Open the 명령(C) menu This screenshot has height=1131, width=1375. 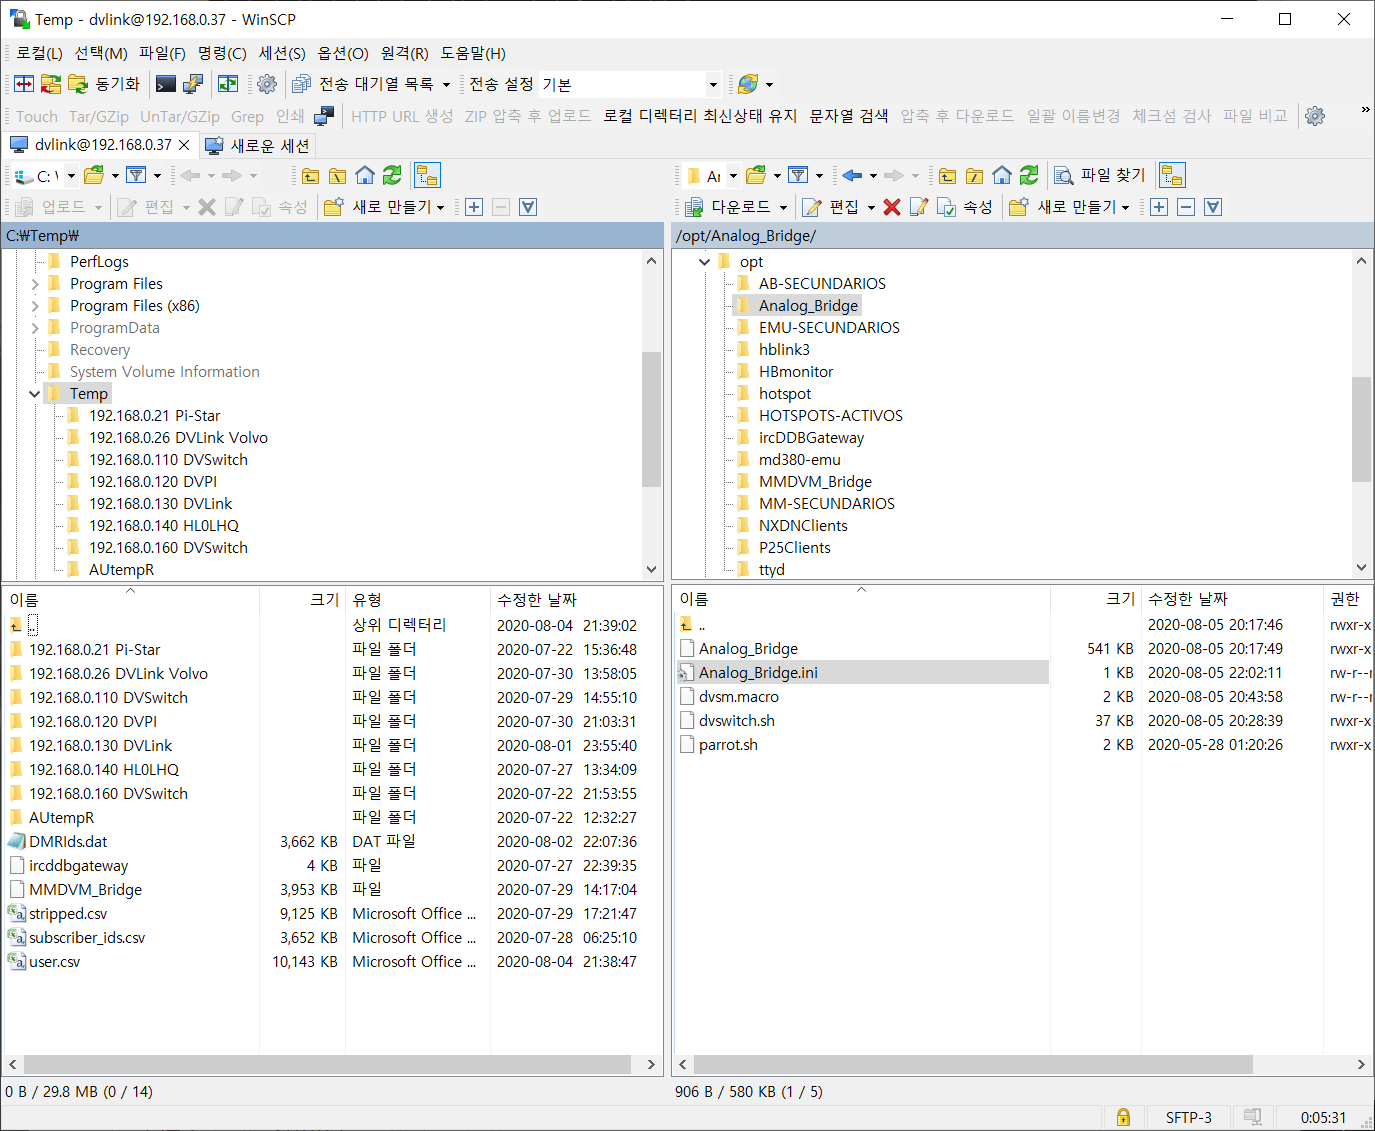point(222,53)
